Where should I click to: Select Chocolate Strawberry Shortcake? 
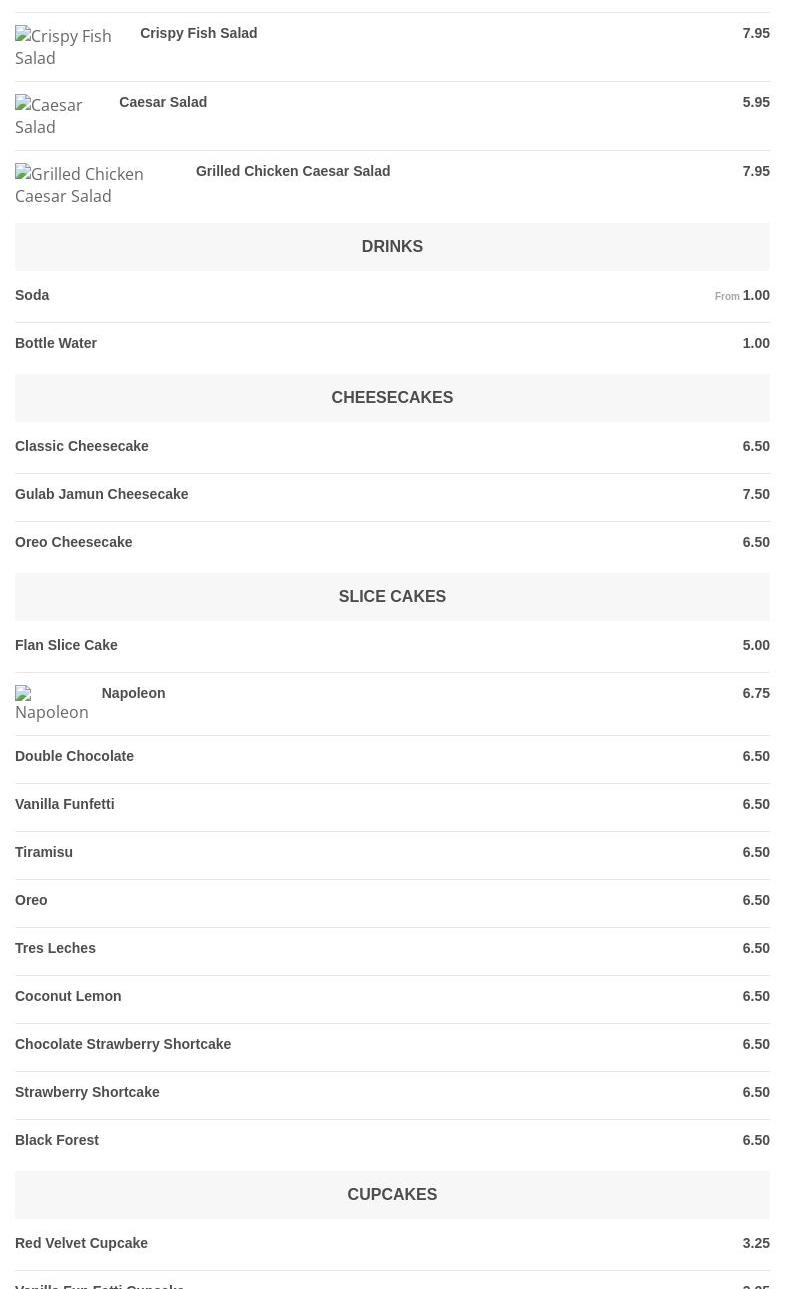pyautogui.click(x=123, y=1044)
